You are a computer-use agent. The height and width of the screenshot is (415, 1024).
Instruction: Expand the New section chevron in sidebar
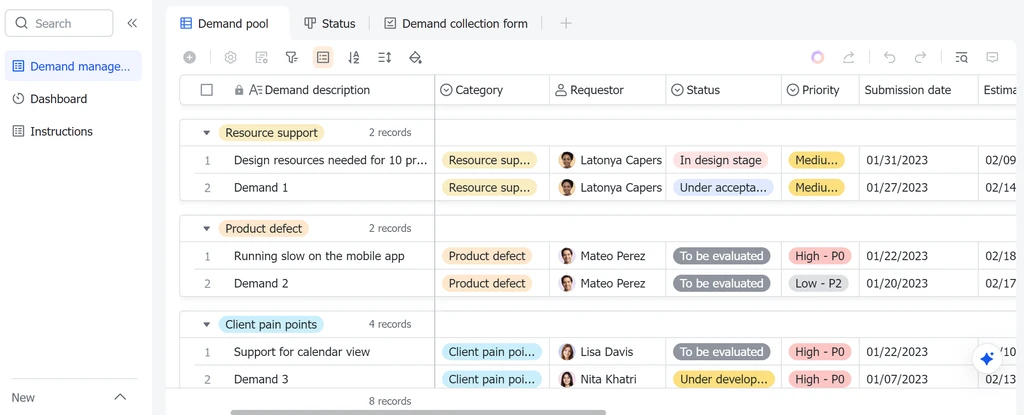(x=120, y=397)
